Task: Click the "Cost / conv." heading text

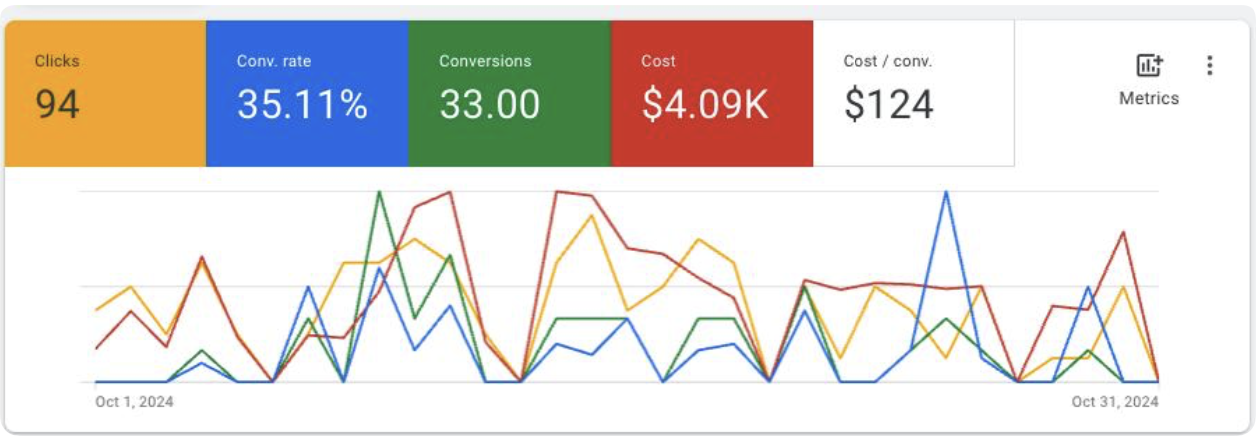Action: tap(887, 61)
